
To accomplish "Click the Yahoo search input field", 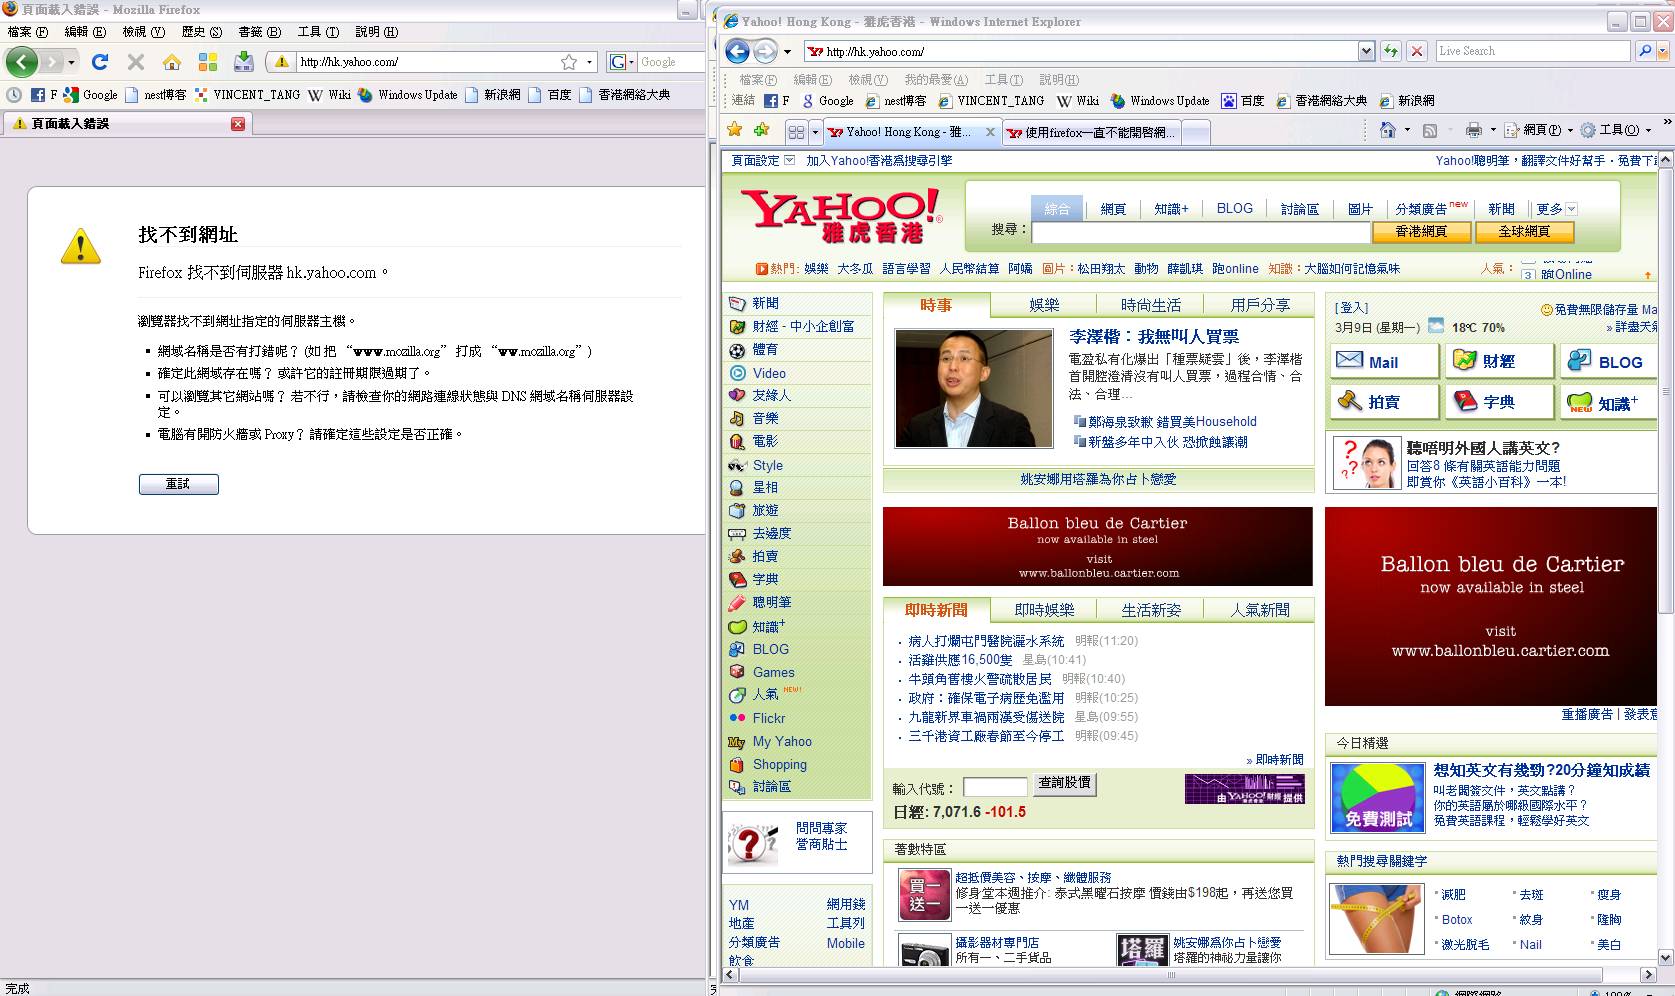I will (x=1200, y=232).
